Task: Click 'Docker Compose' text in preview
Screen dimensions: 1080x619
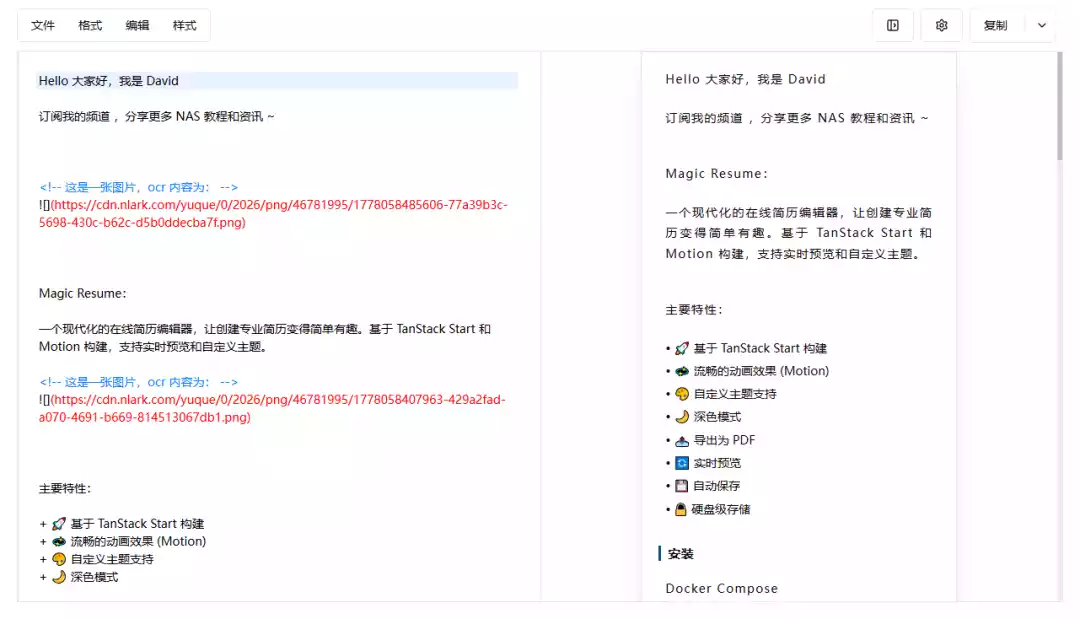Action: [x=722, y=589]
